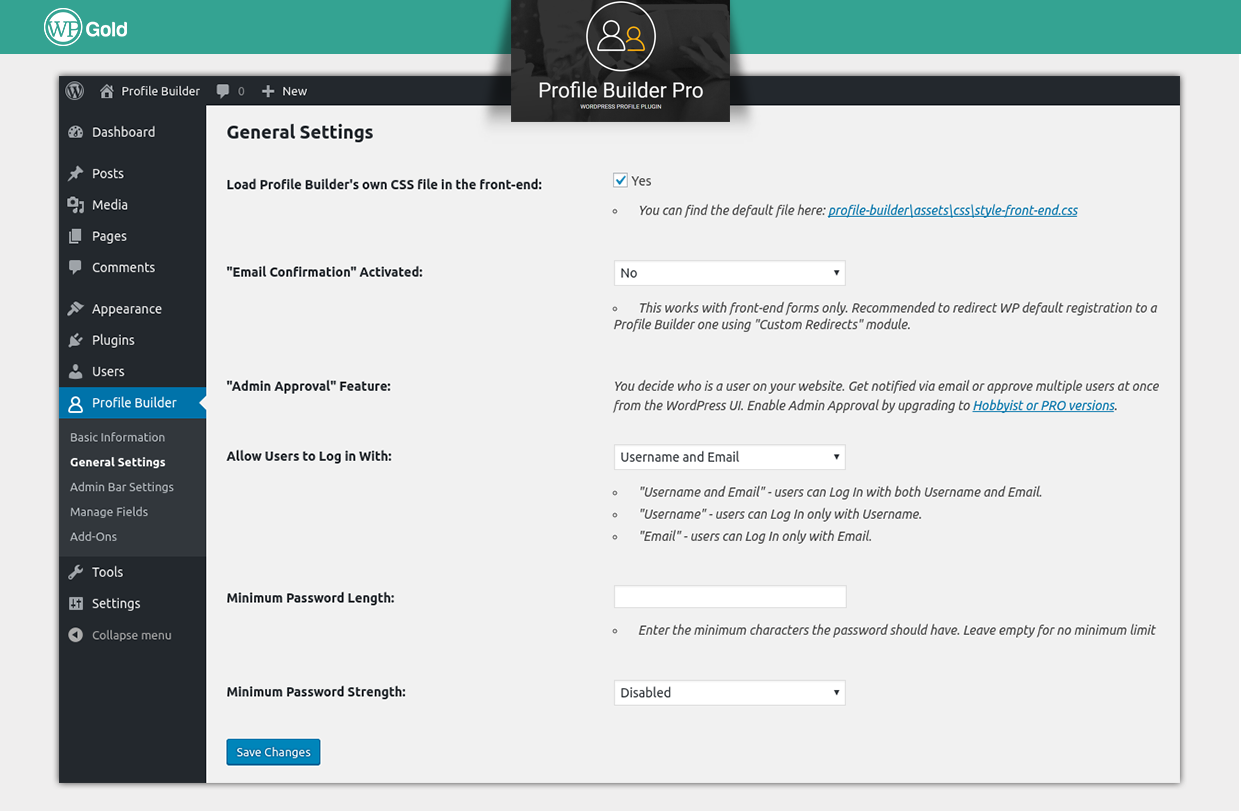Click the plus New icon in admin bar
The height and width of the screenshot is (811, 1241).
[268, 91]
